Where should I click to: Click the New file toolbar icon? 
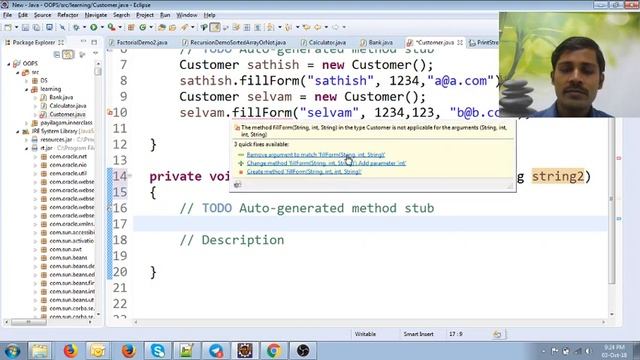8,27
